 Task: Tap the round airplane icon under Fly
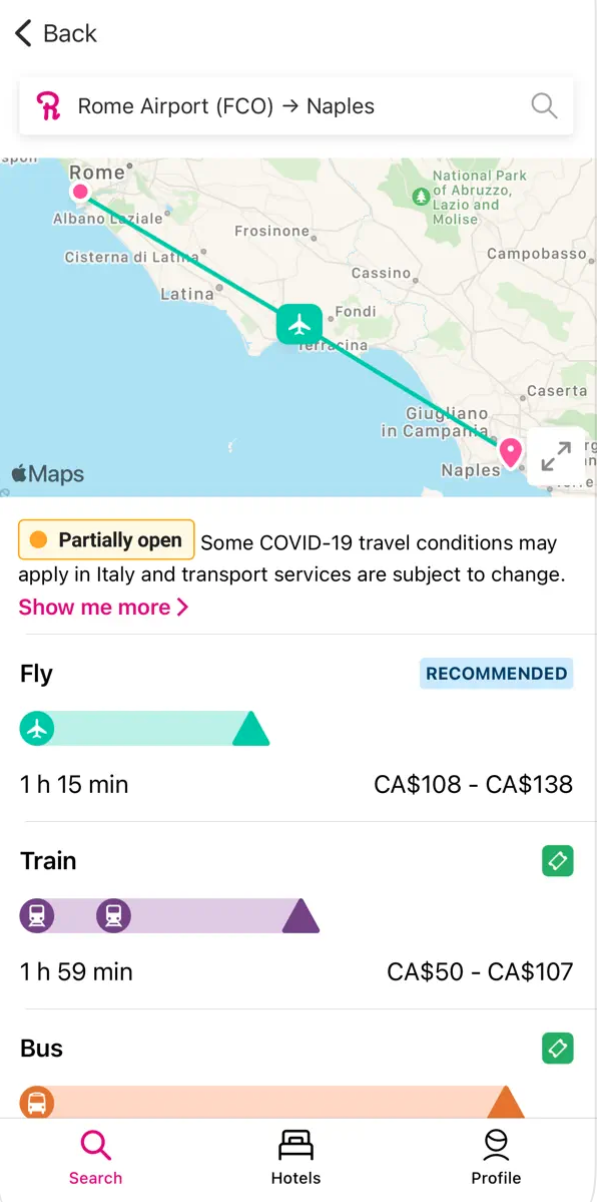(x=37, y=729)
